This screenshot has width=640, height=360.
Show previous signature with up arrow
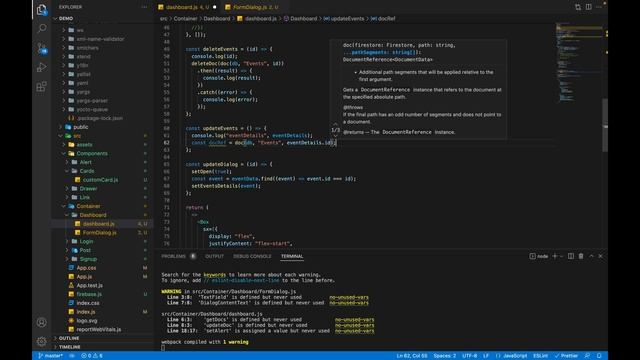[336, 124]
